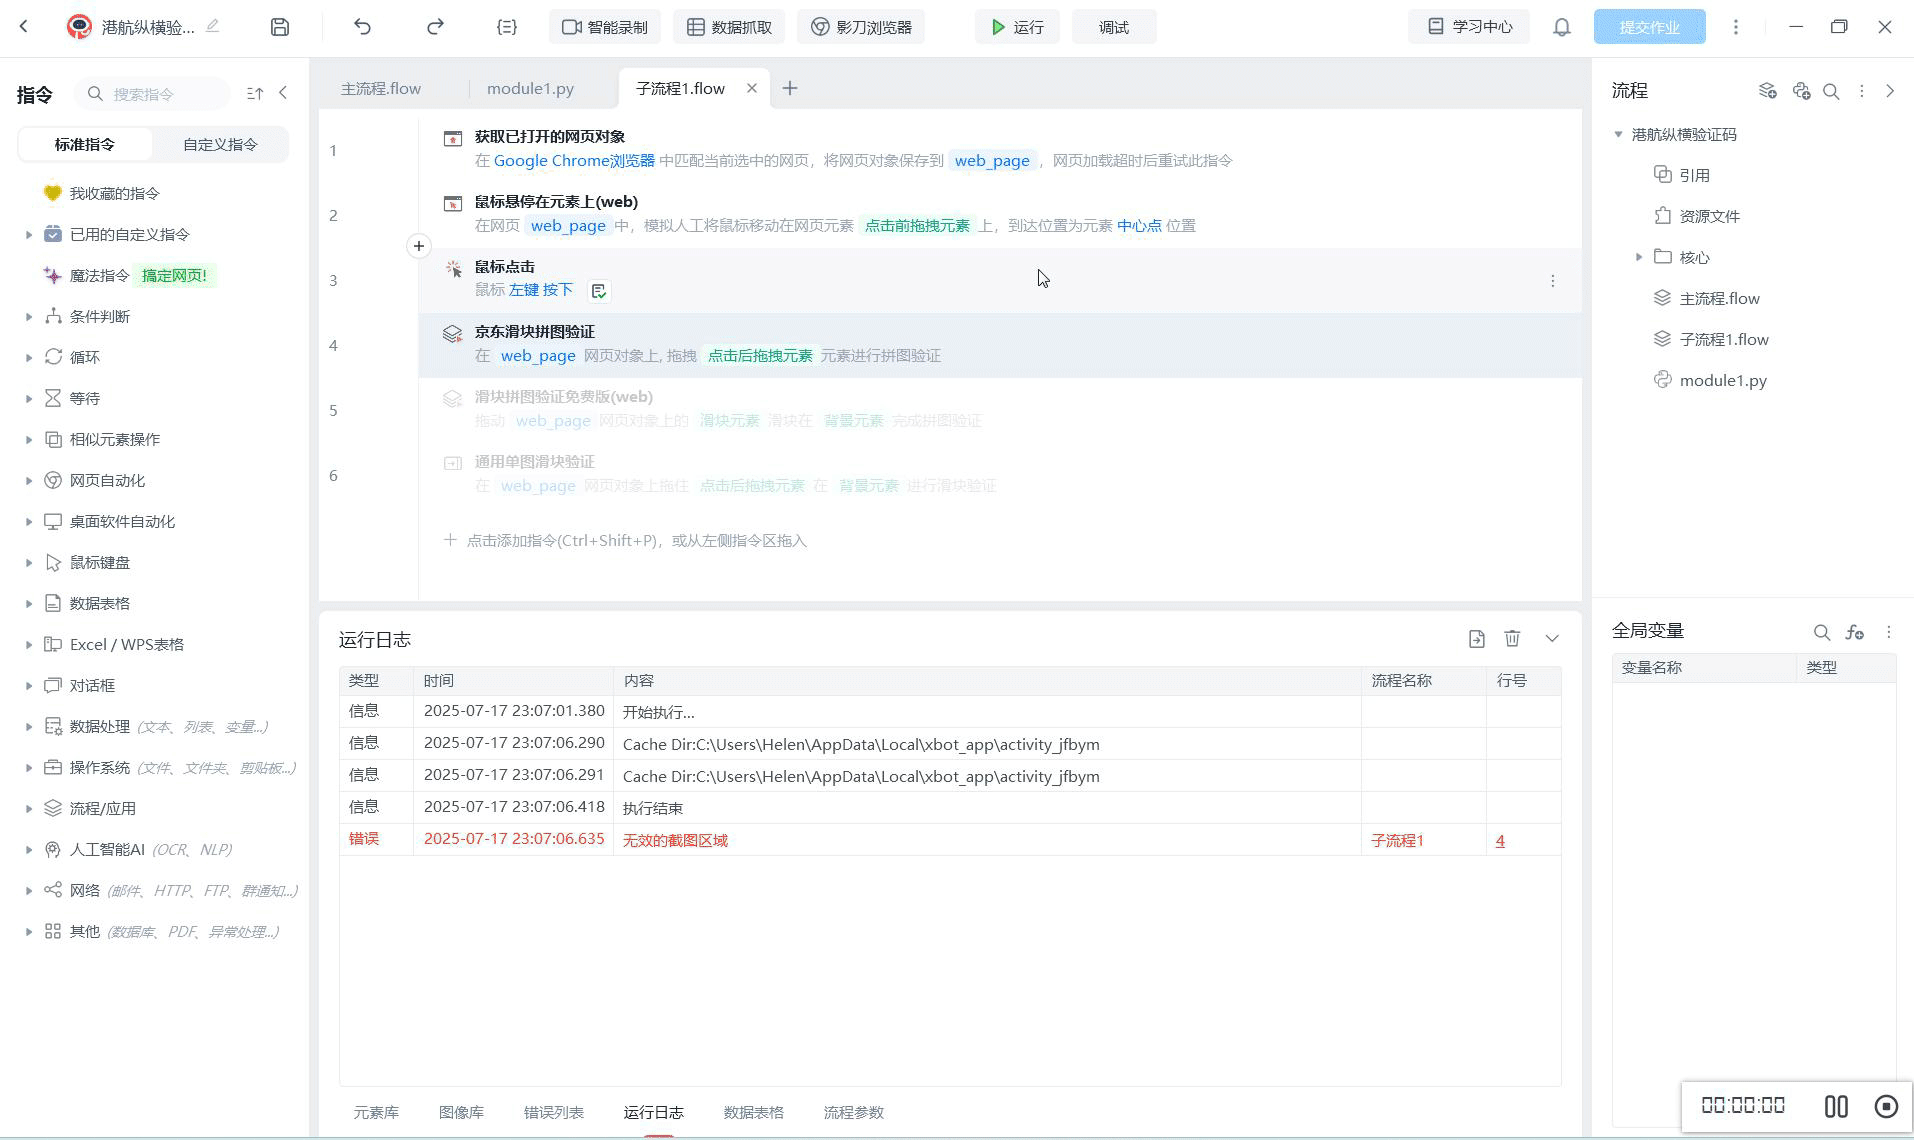Click the undo arrow icon
Image resolution: width=1914 pixels, height=1140 pixels.
click(362, 27)
